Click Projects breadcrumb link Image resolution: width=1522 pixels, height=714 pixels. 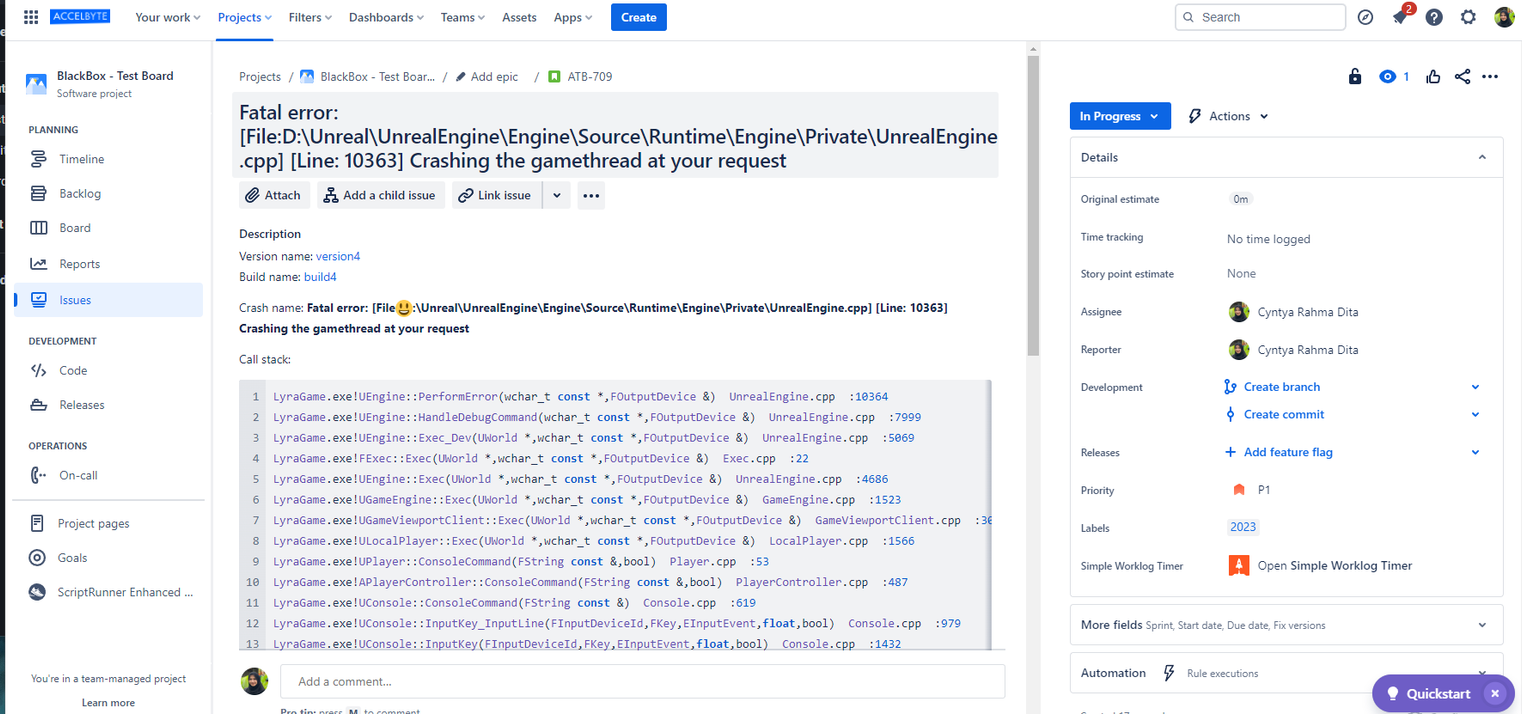pos(260,77)
